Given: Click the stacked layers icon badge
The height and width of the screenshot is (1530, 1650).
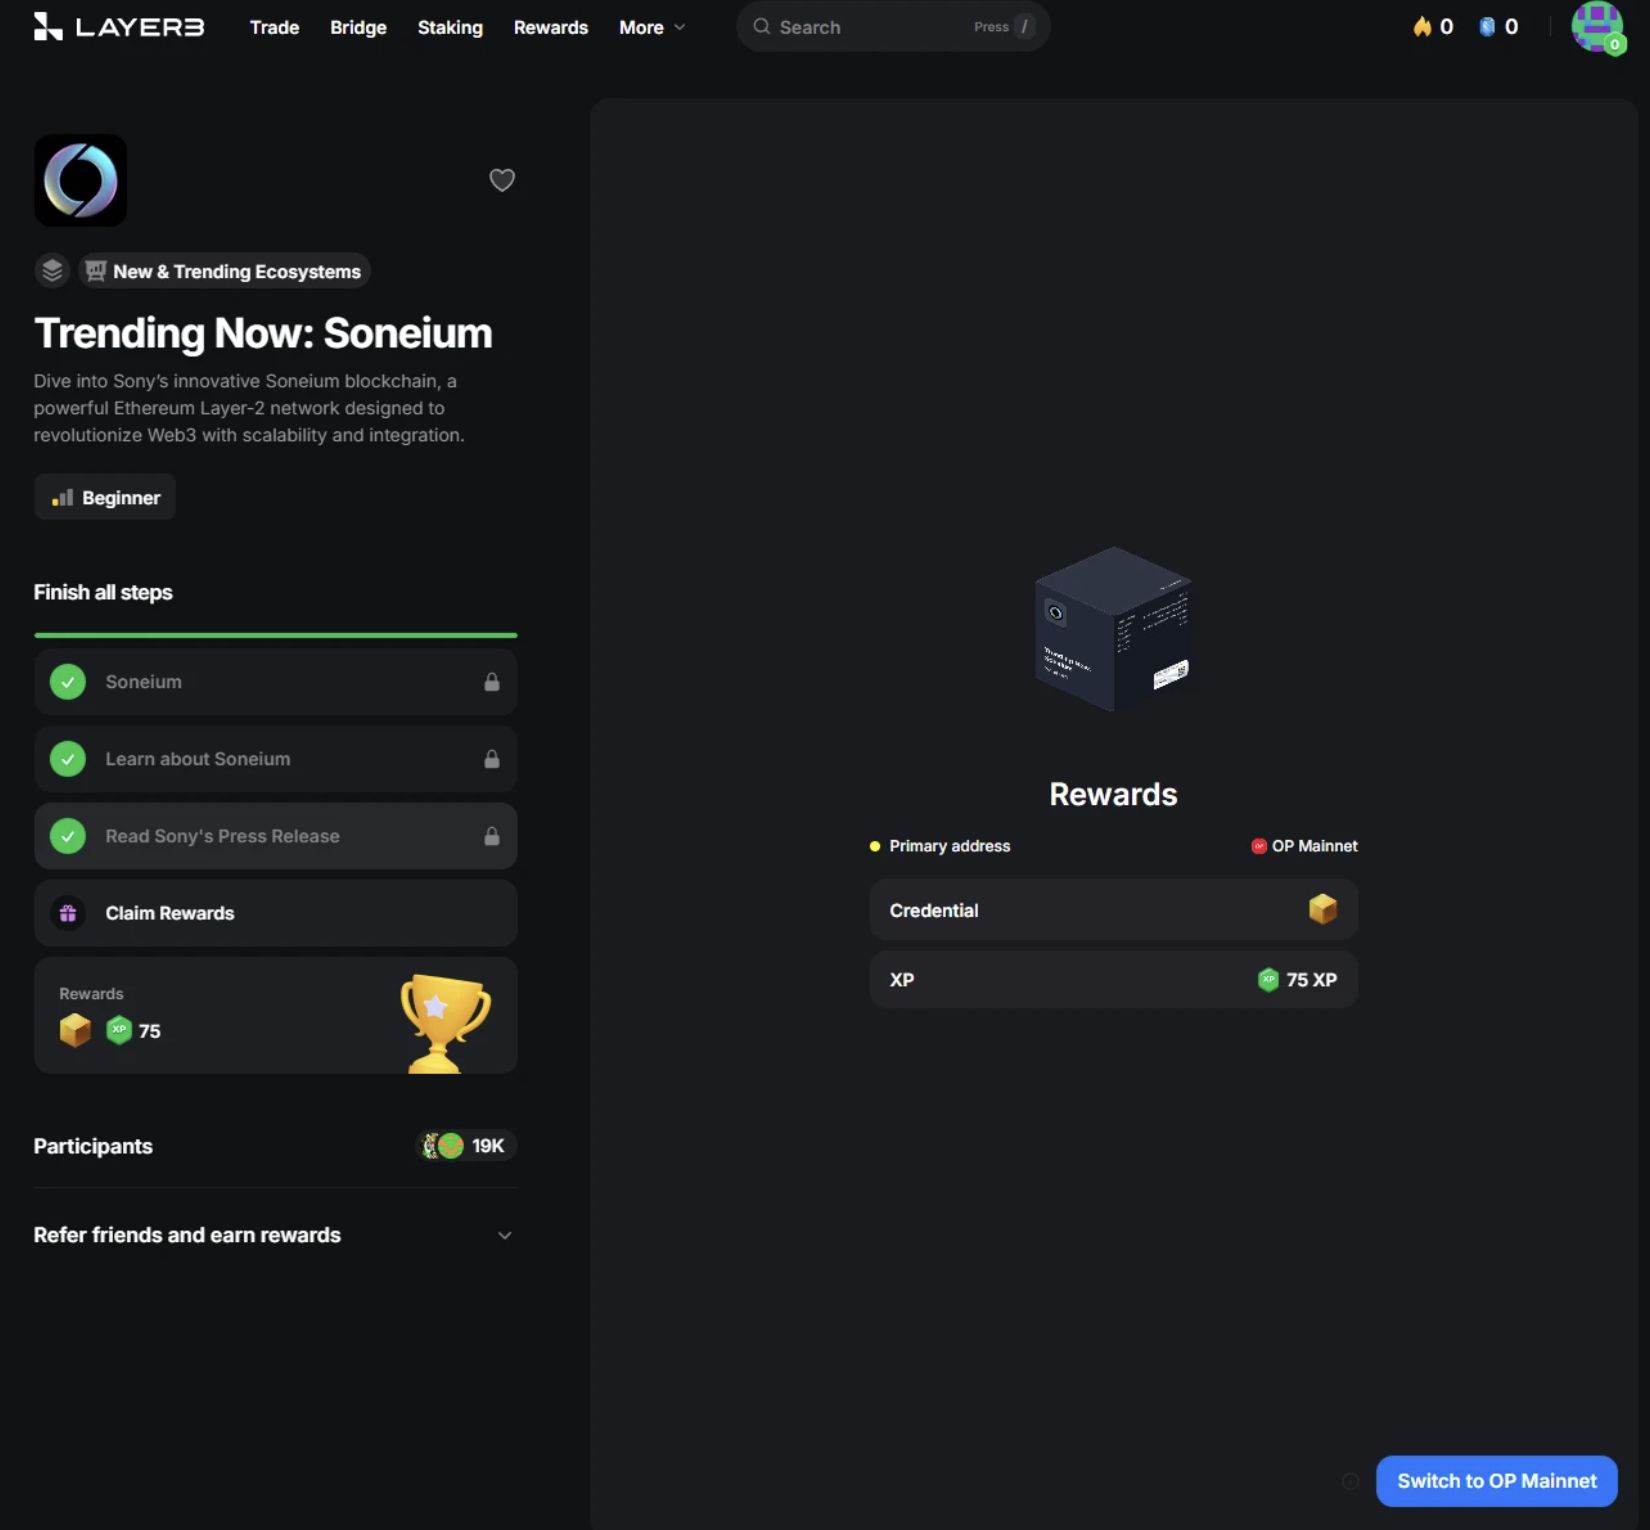Looking at the screenshot, I should pyautogui.click(x=52, y=271).
